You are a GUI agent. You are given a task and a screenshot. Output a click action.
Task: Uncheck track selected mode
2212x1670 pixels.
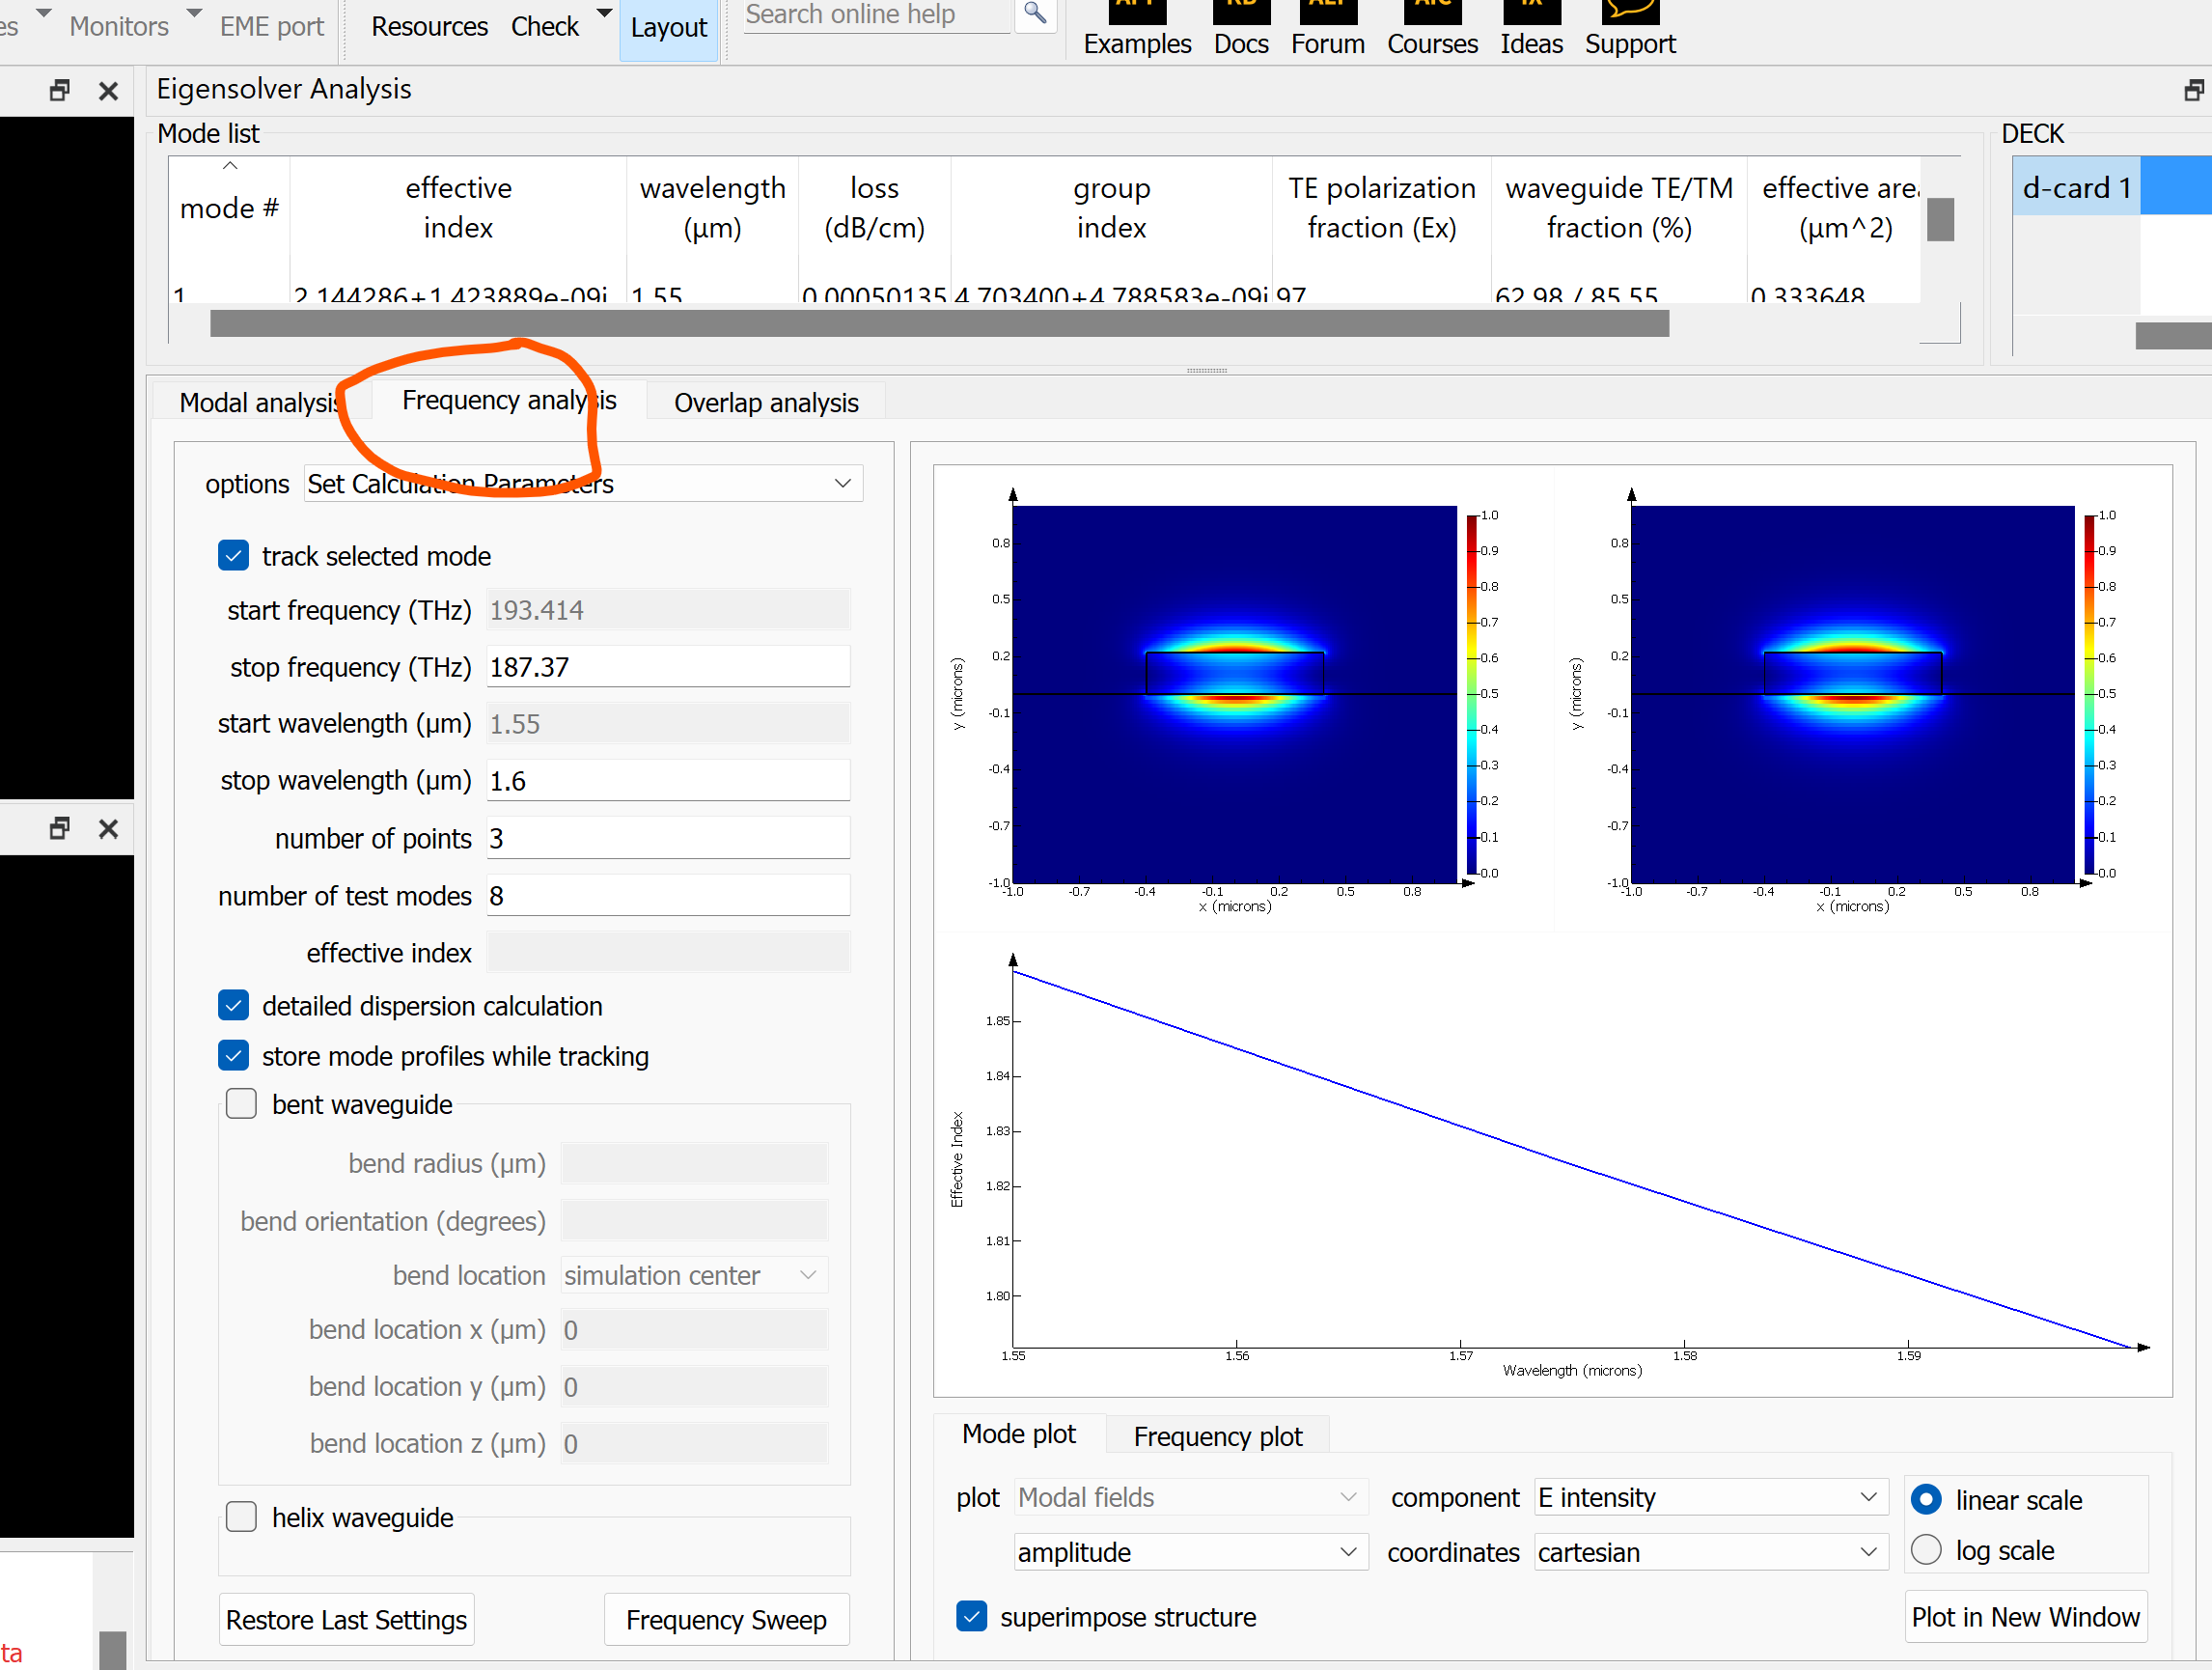234,556
